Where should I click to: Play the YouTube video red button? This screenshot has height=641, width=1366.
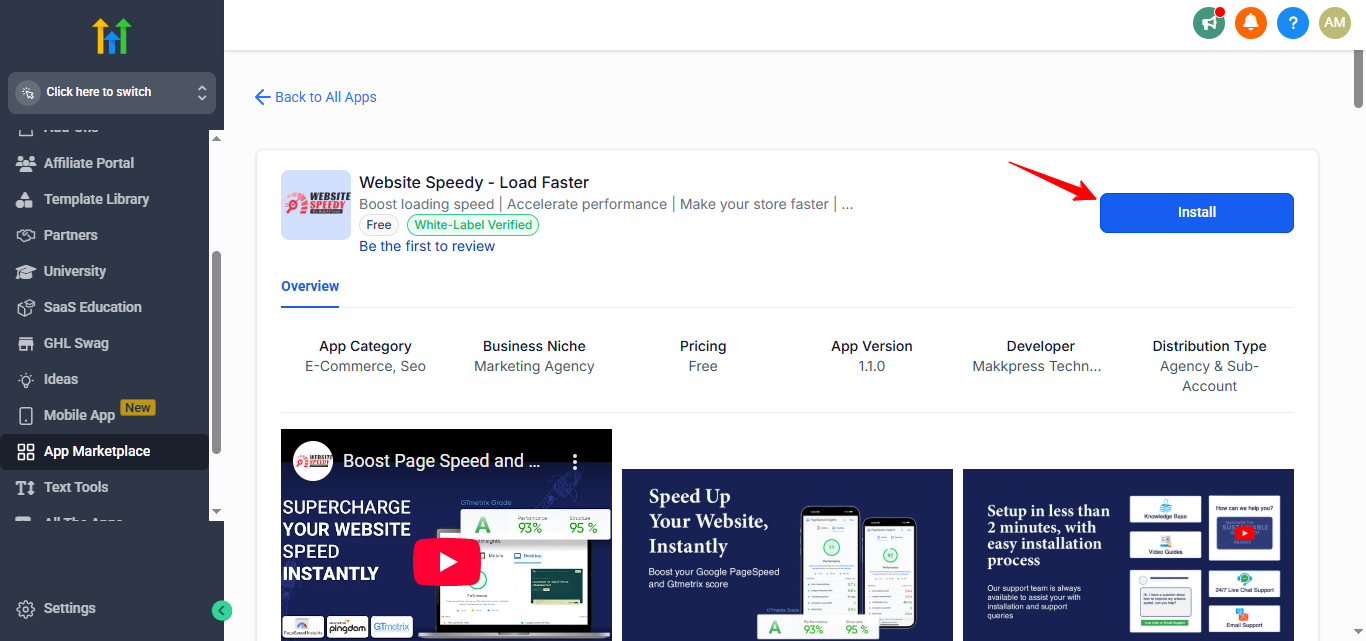point(446,562)
